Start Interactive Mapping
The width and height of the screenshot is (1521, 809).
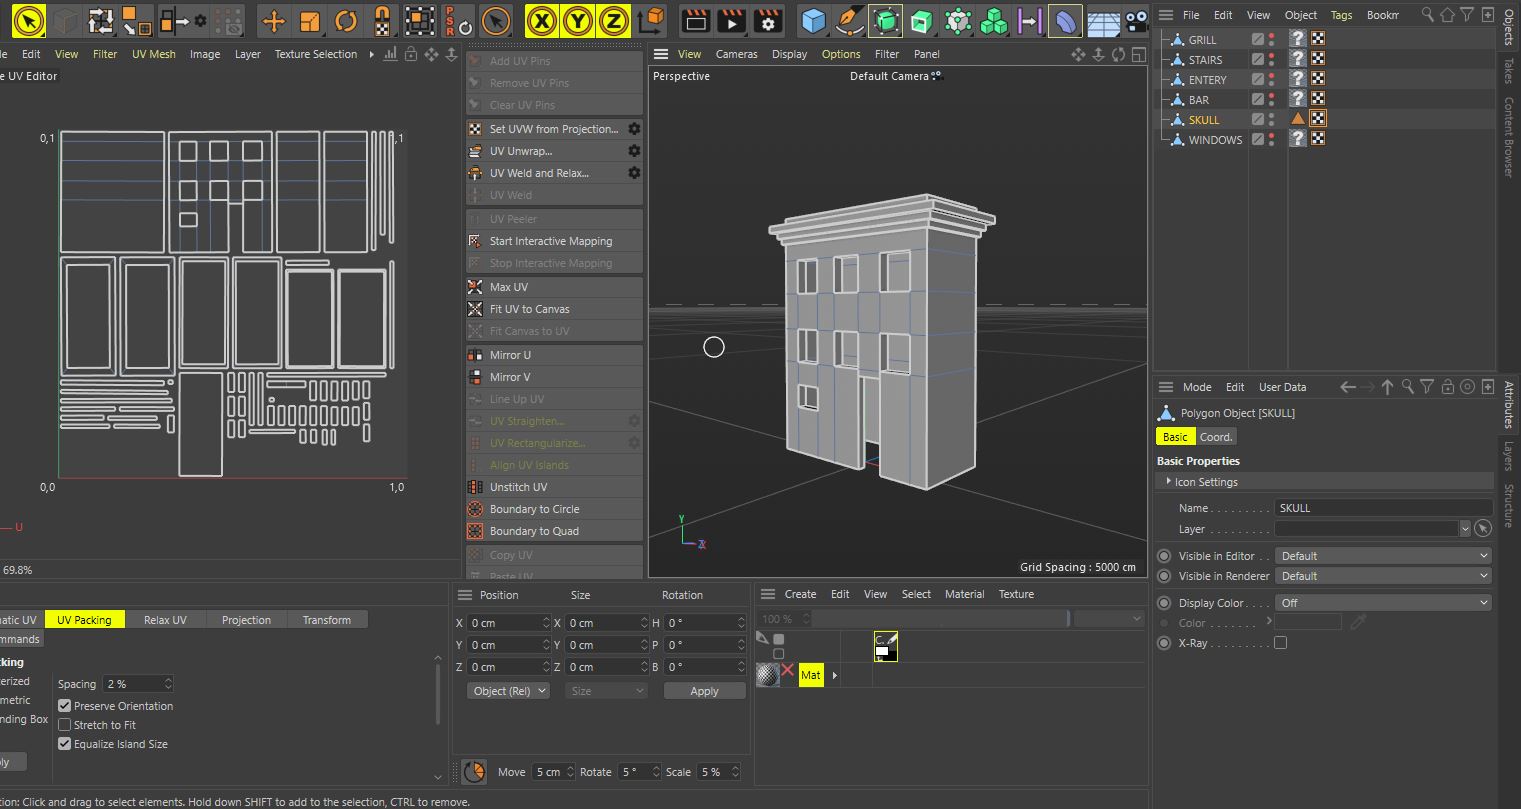555,241
